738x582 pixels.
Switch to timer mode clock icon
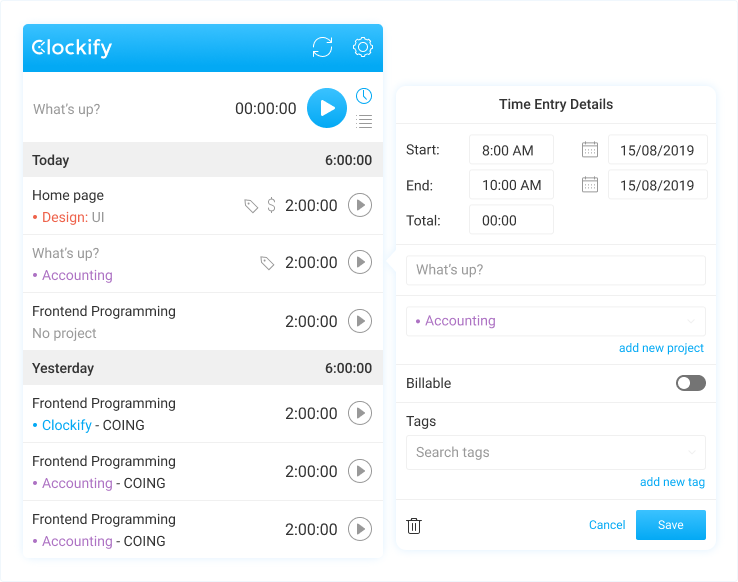pyautogui.click(x=364, y=96)
